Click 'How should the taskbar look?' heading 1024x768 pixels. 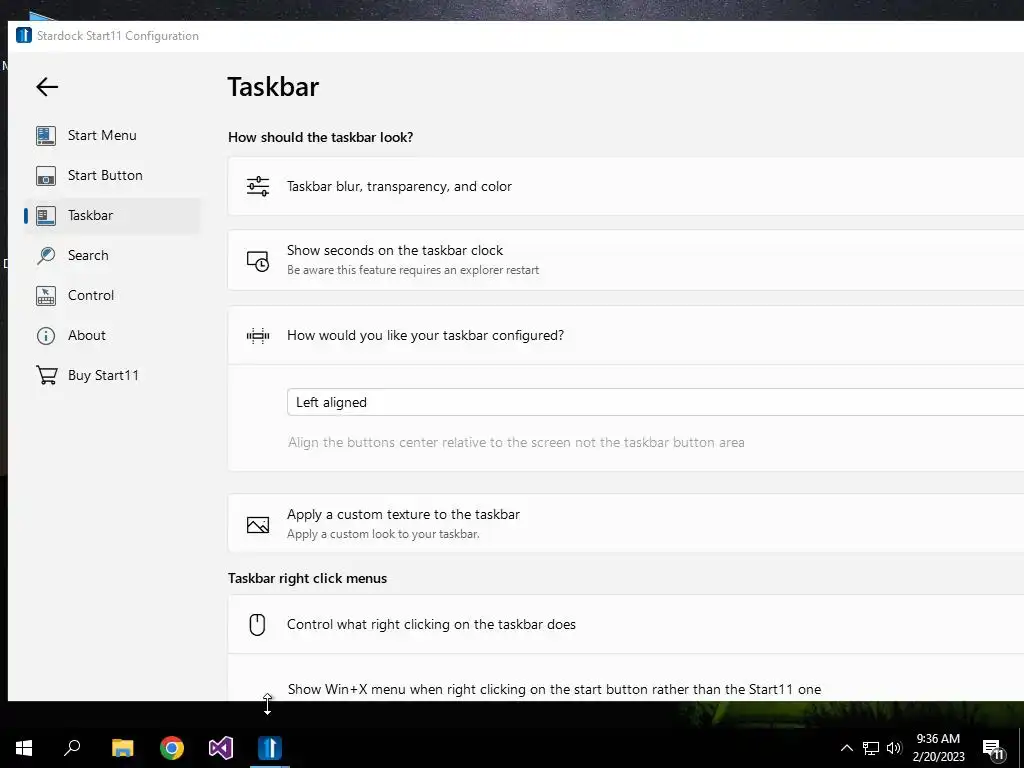(321, 137)
